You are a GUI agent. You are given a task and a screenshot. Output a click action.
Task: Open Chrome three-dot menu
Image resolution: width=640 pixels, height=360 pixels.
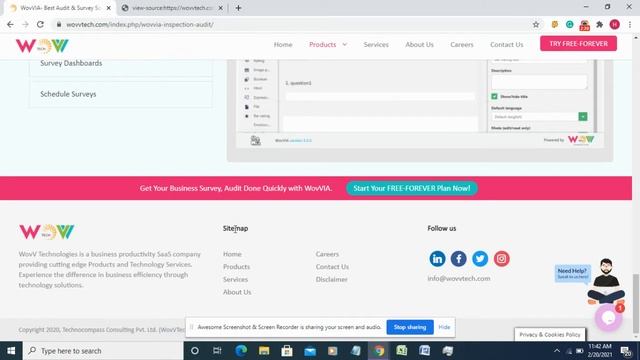[630, 24]
